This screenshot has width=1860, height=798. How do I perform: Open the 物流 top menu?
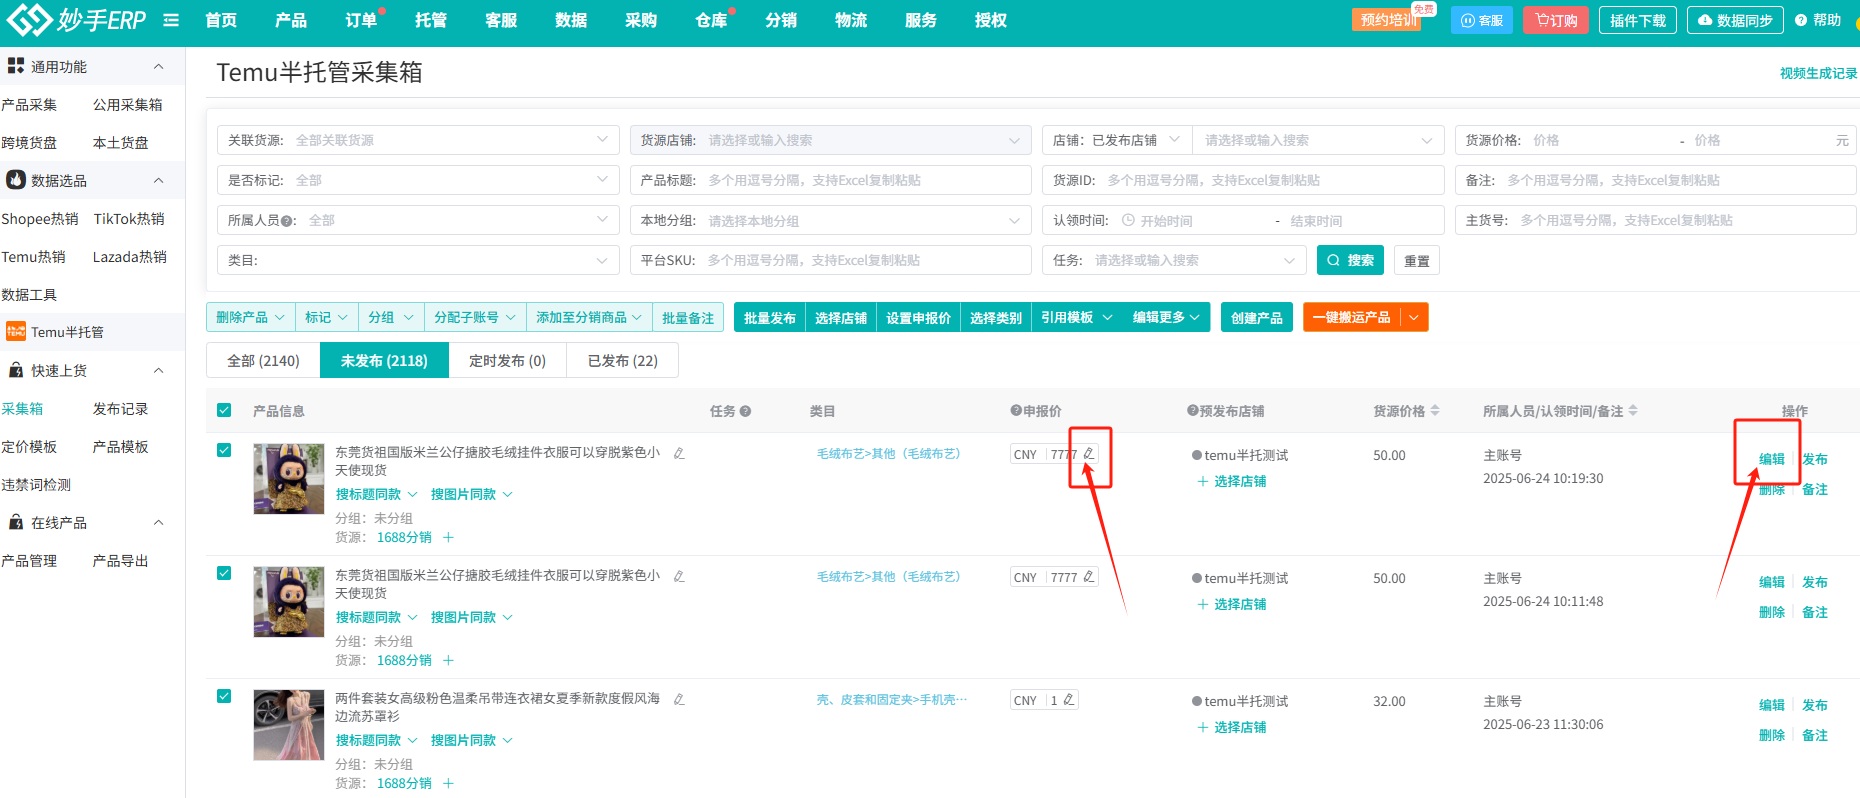[851, 20]
